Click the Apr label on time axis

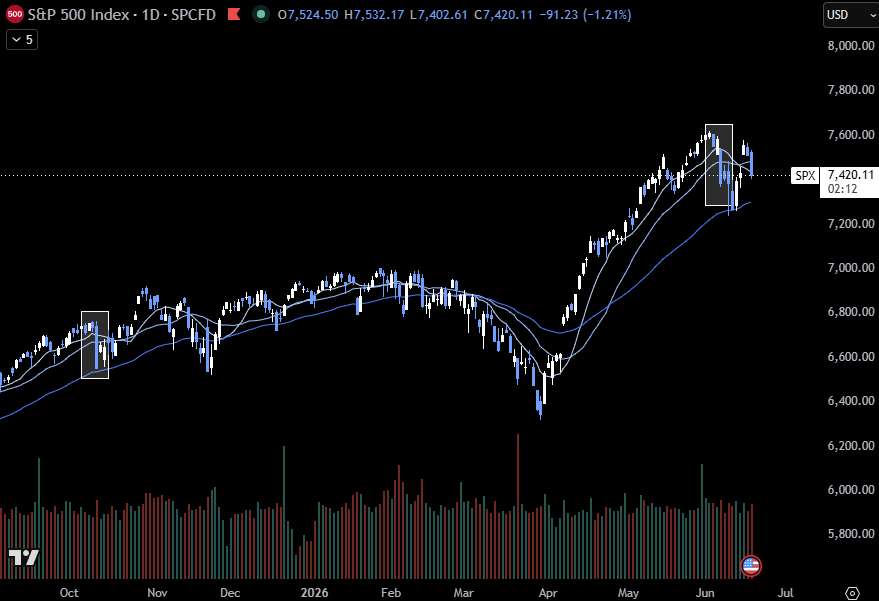tap(548, 593)
